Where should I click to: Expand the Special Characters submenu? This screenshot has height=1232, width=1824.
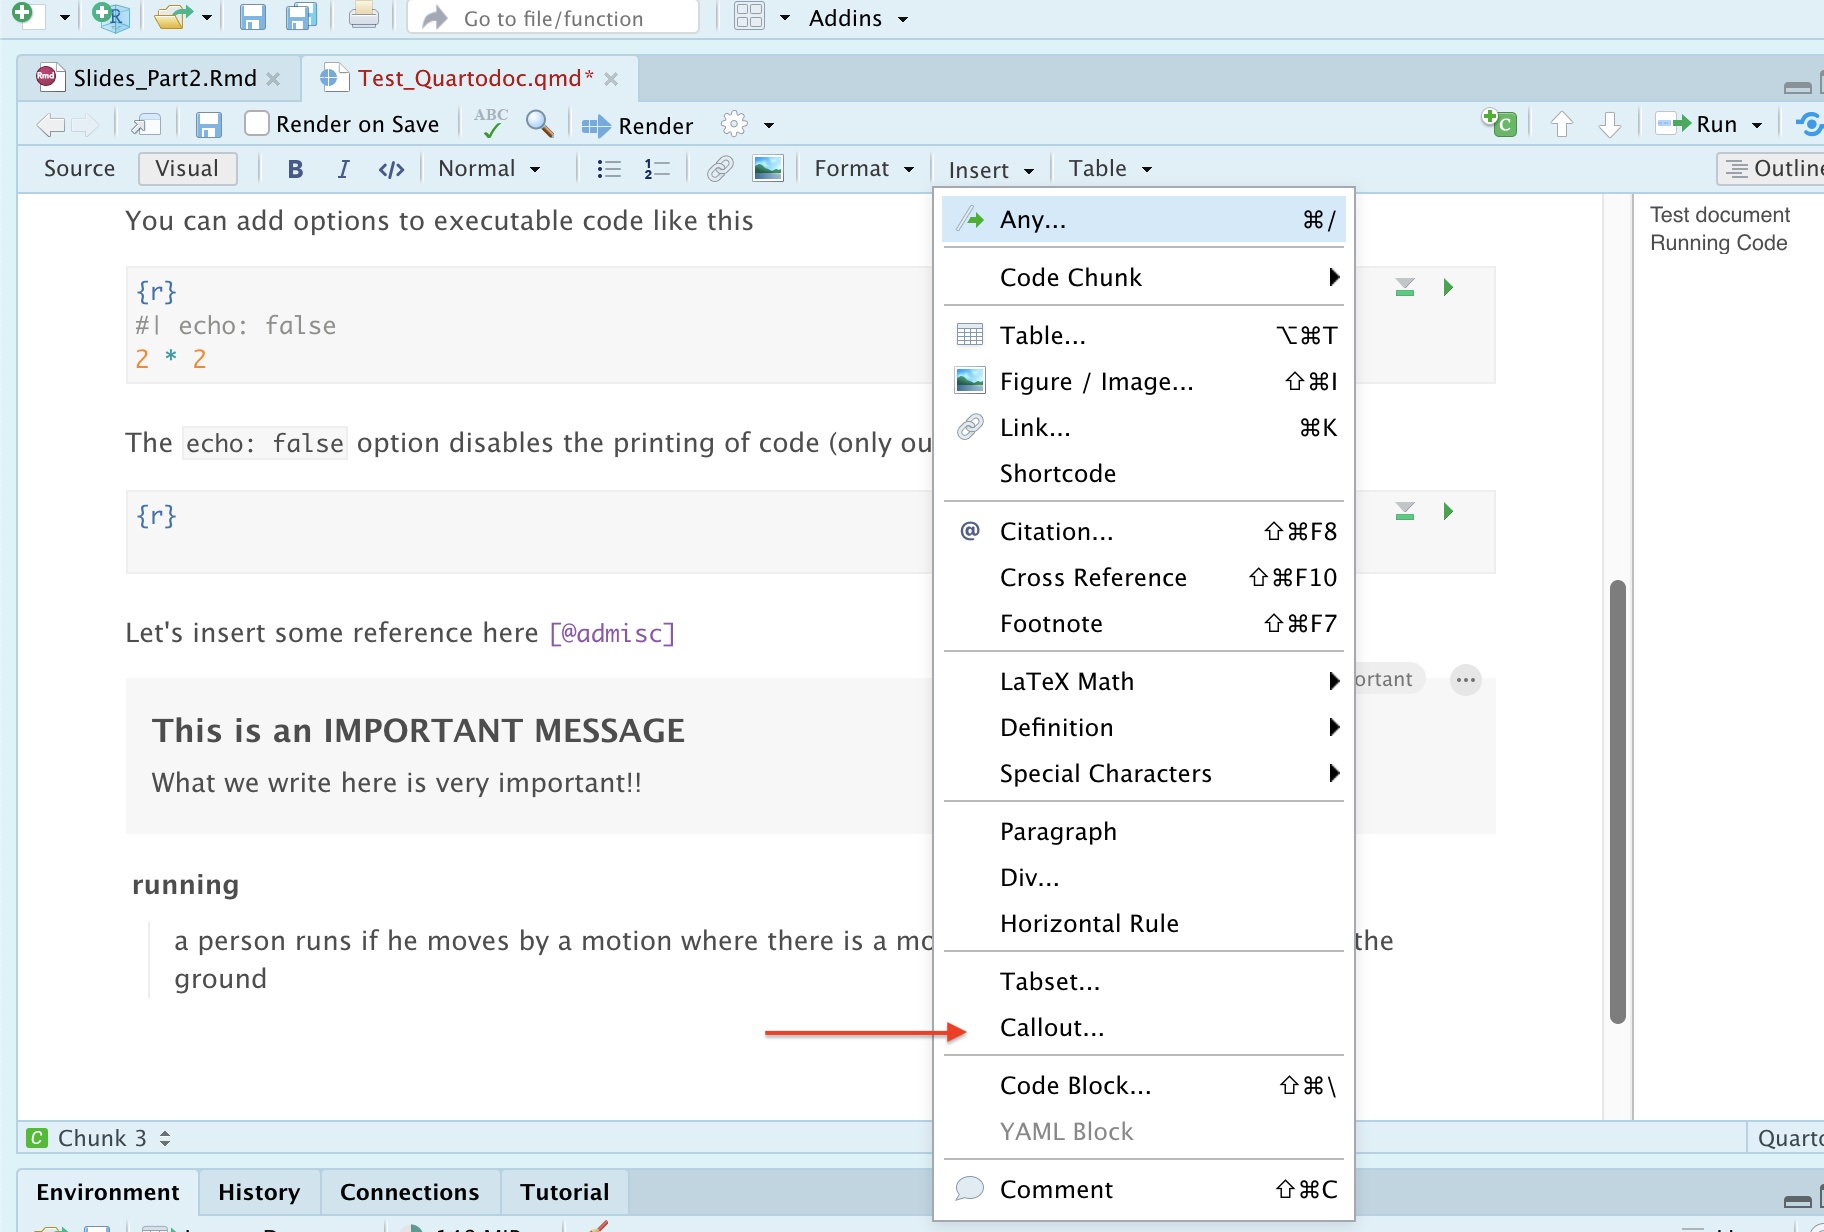pos(1144,773)
